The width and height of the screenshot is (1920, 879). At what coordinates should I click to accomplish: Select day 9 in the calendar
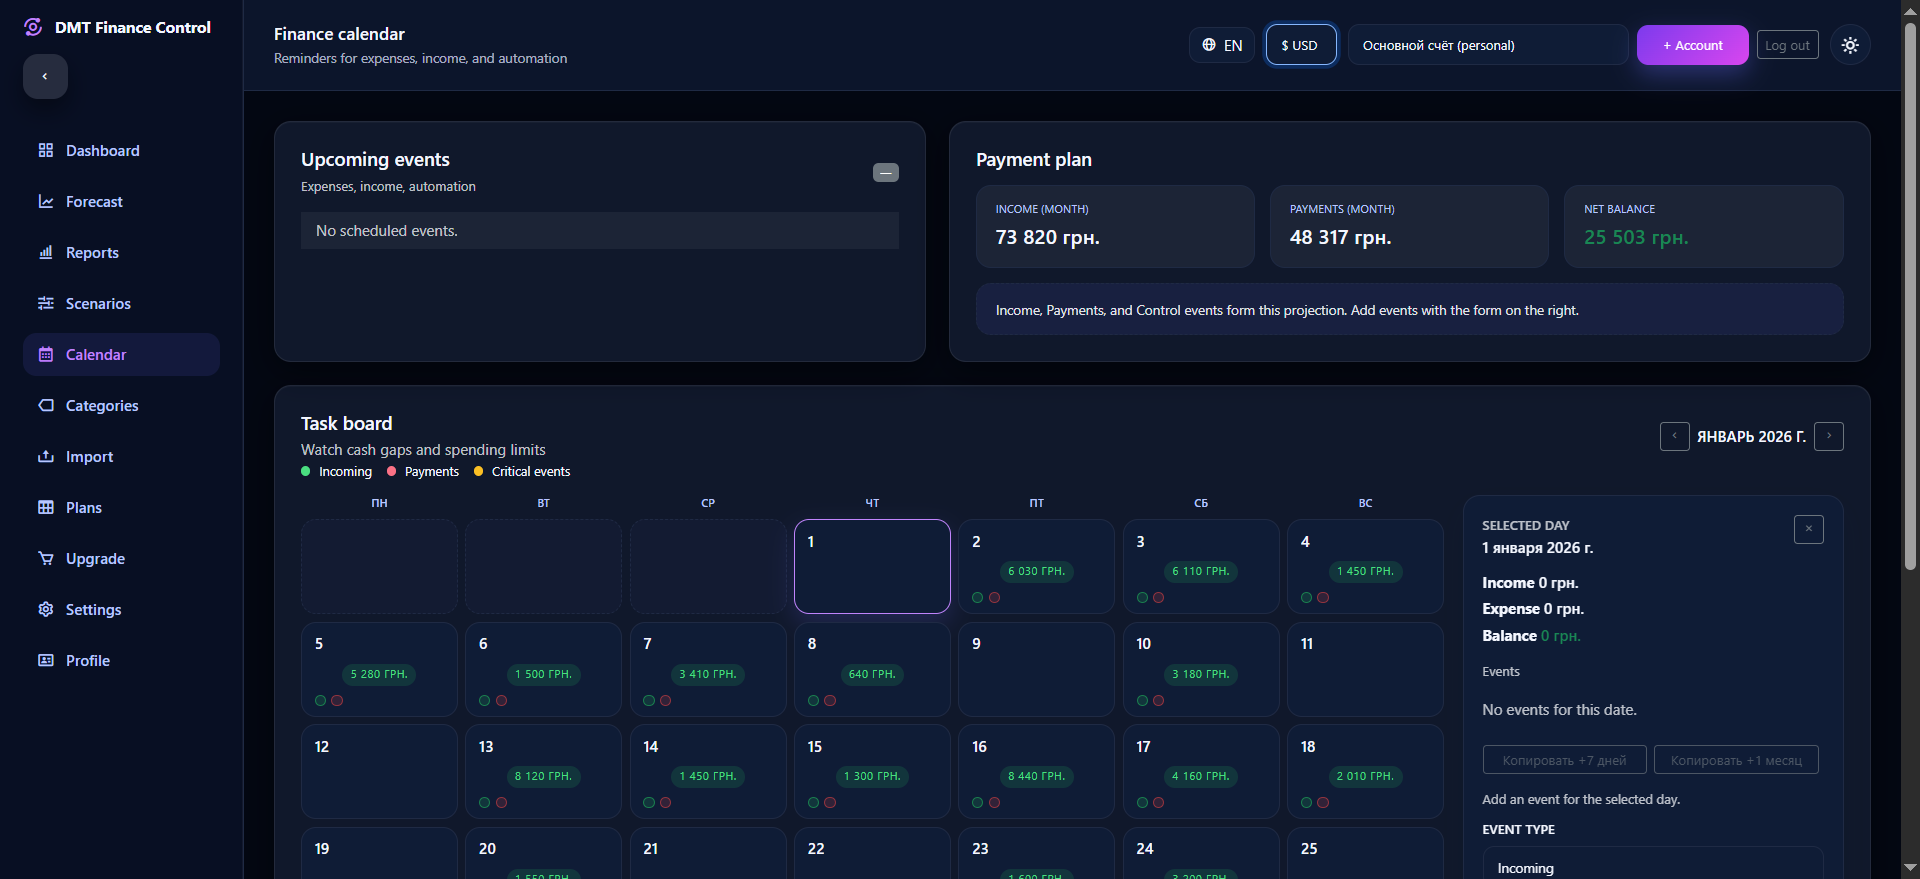(x=1036, y=669)
